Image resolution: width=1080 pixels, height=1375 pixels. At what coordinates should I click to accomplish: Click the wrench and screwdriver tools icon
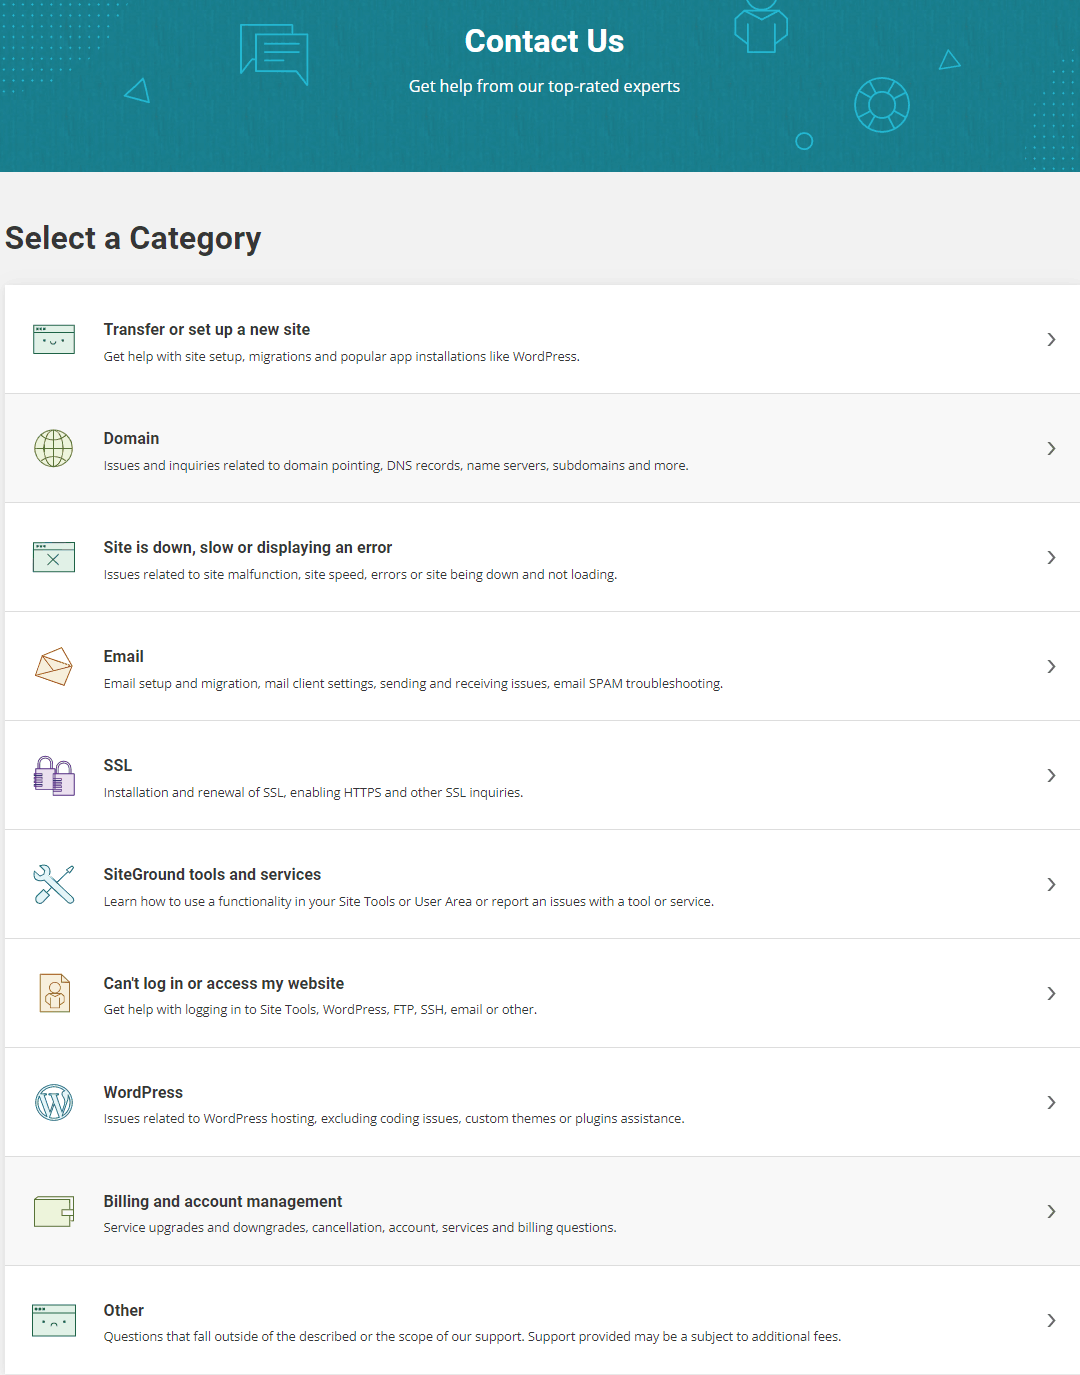click(54, 884)
